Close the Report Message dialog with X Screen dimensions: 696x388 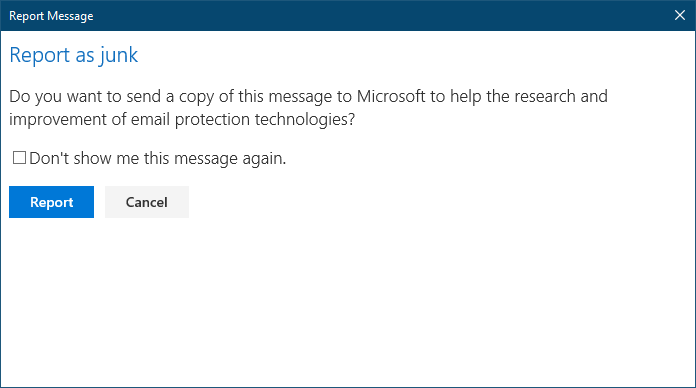pos(680,15)
